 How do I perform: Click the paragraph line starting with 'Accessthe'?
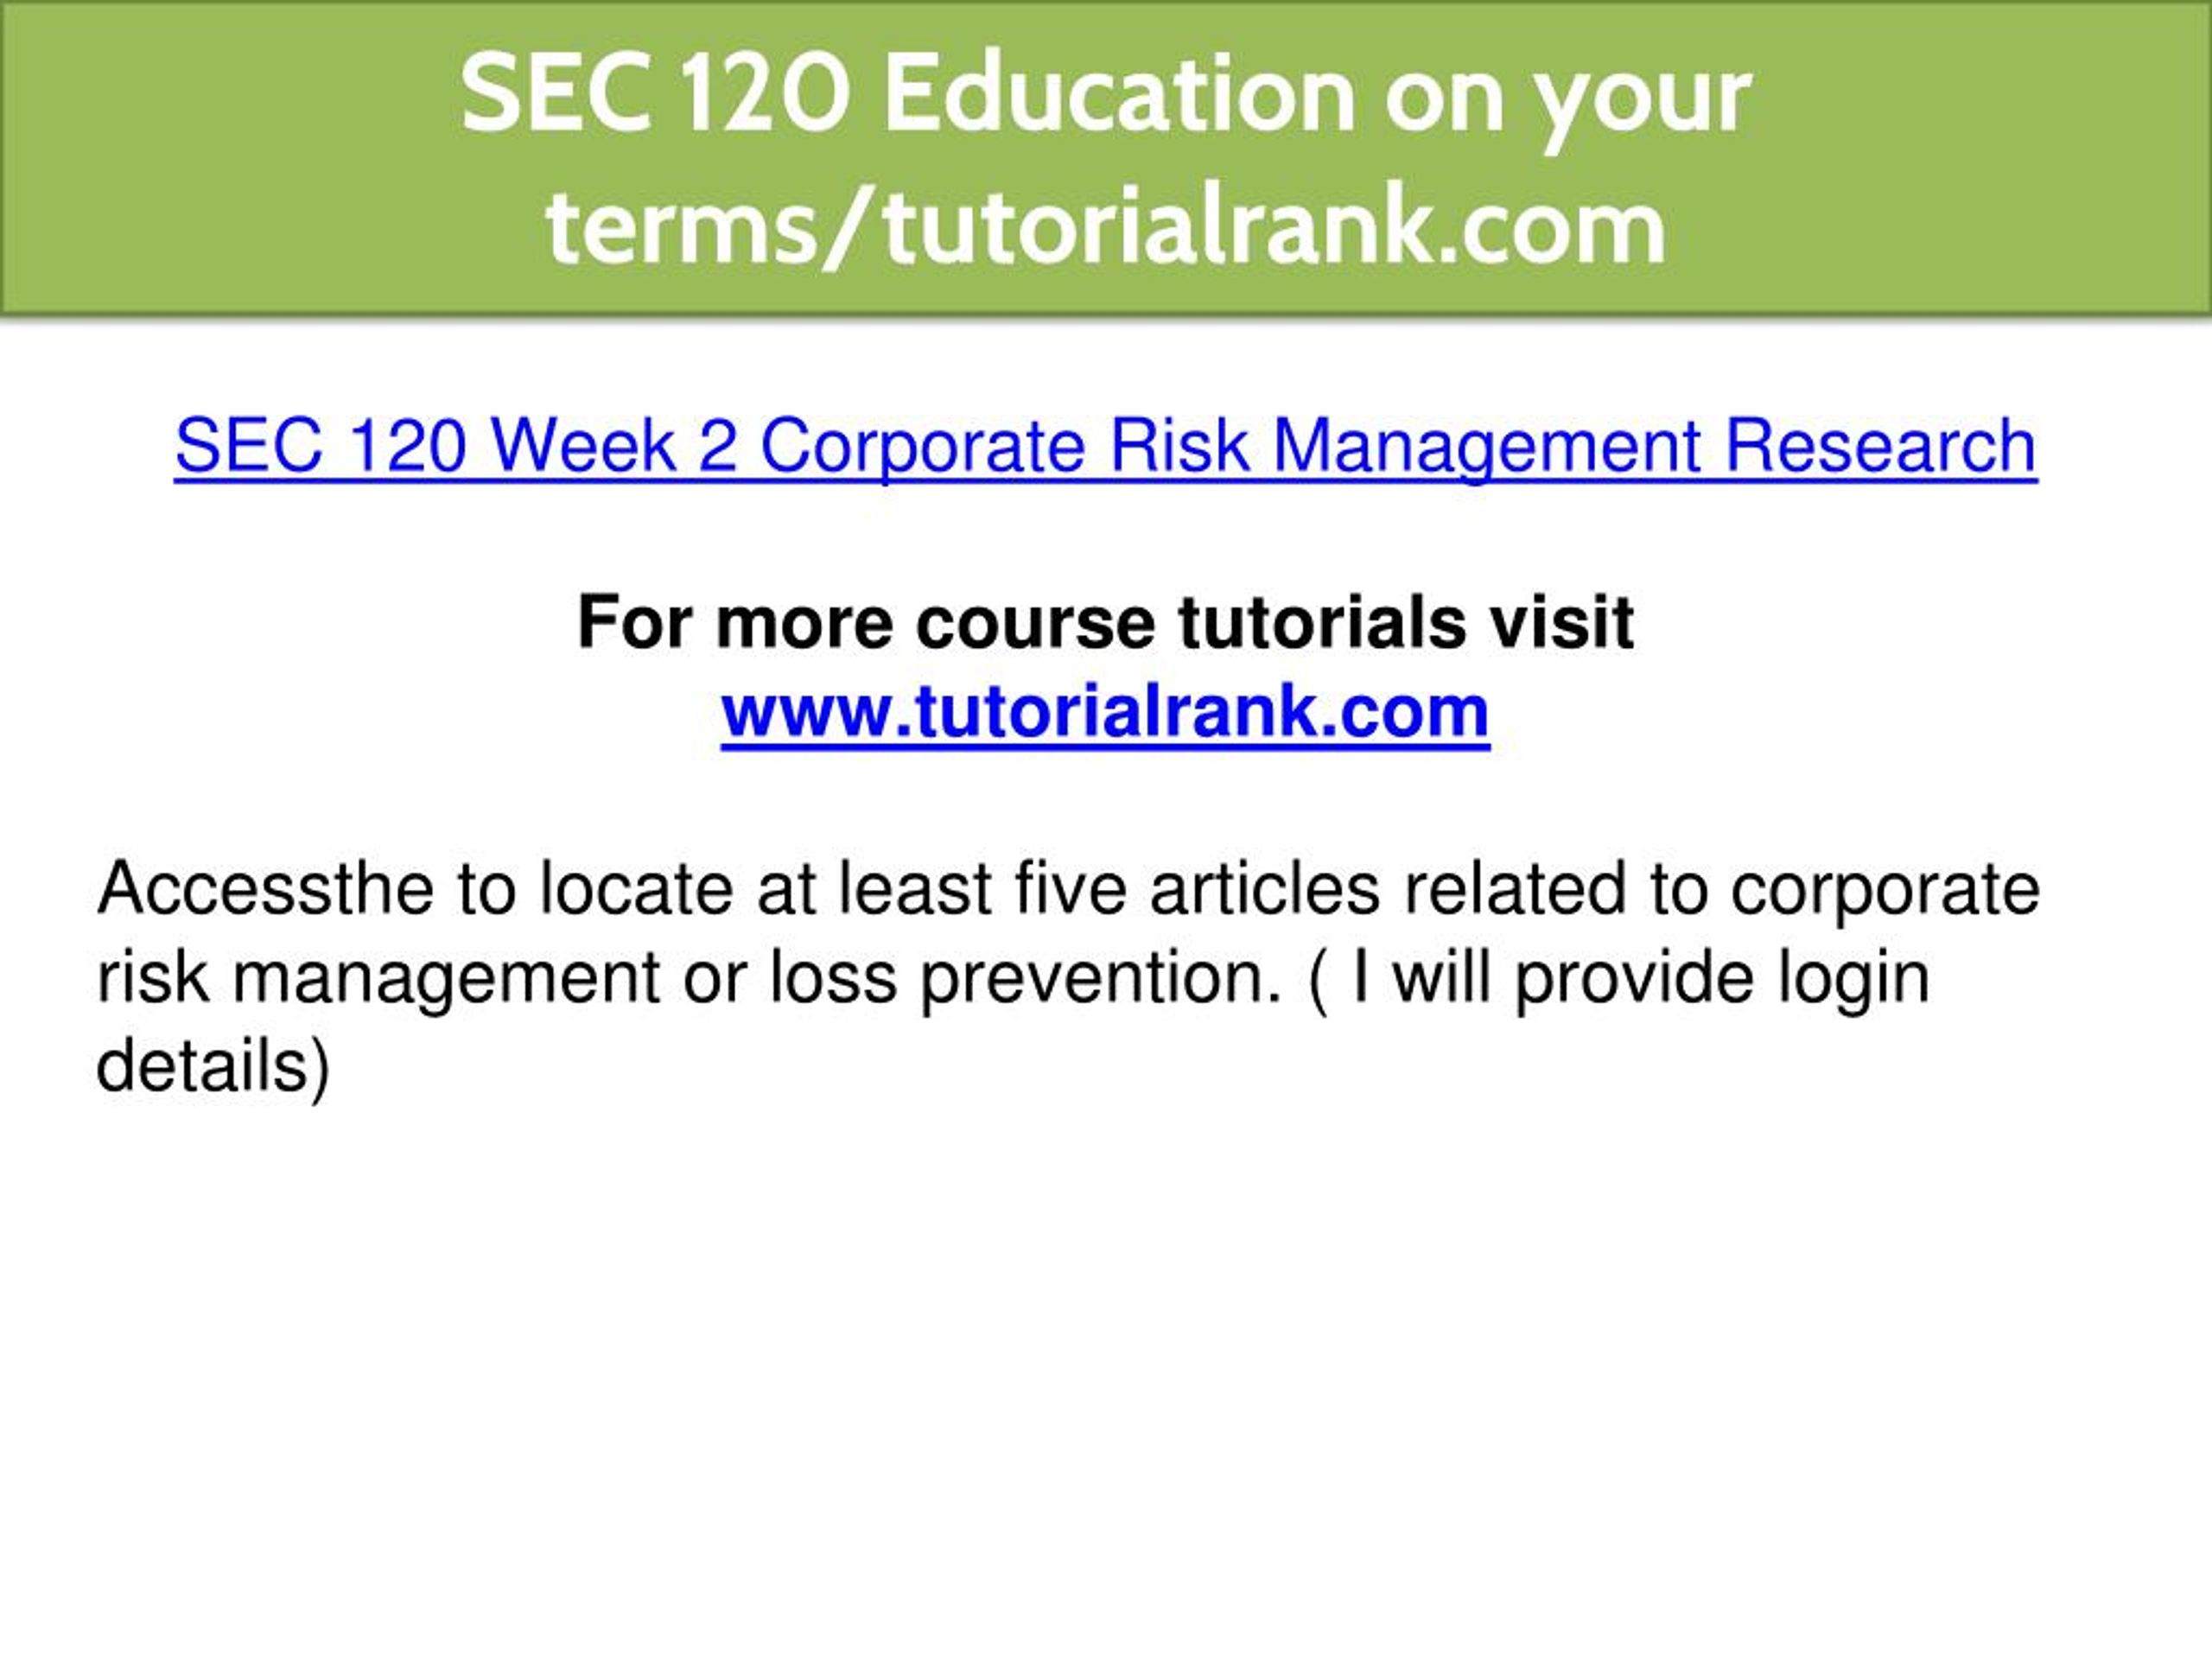(1068, 889)
